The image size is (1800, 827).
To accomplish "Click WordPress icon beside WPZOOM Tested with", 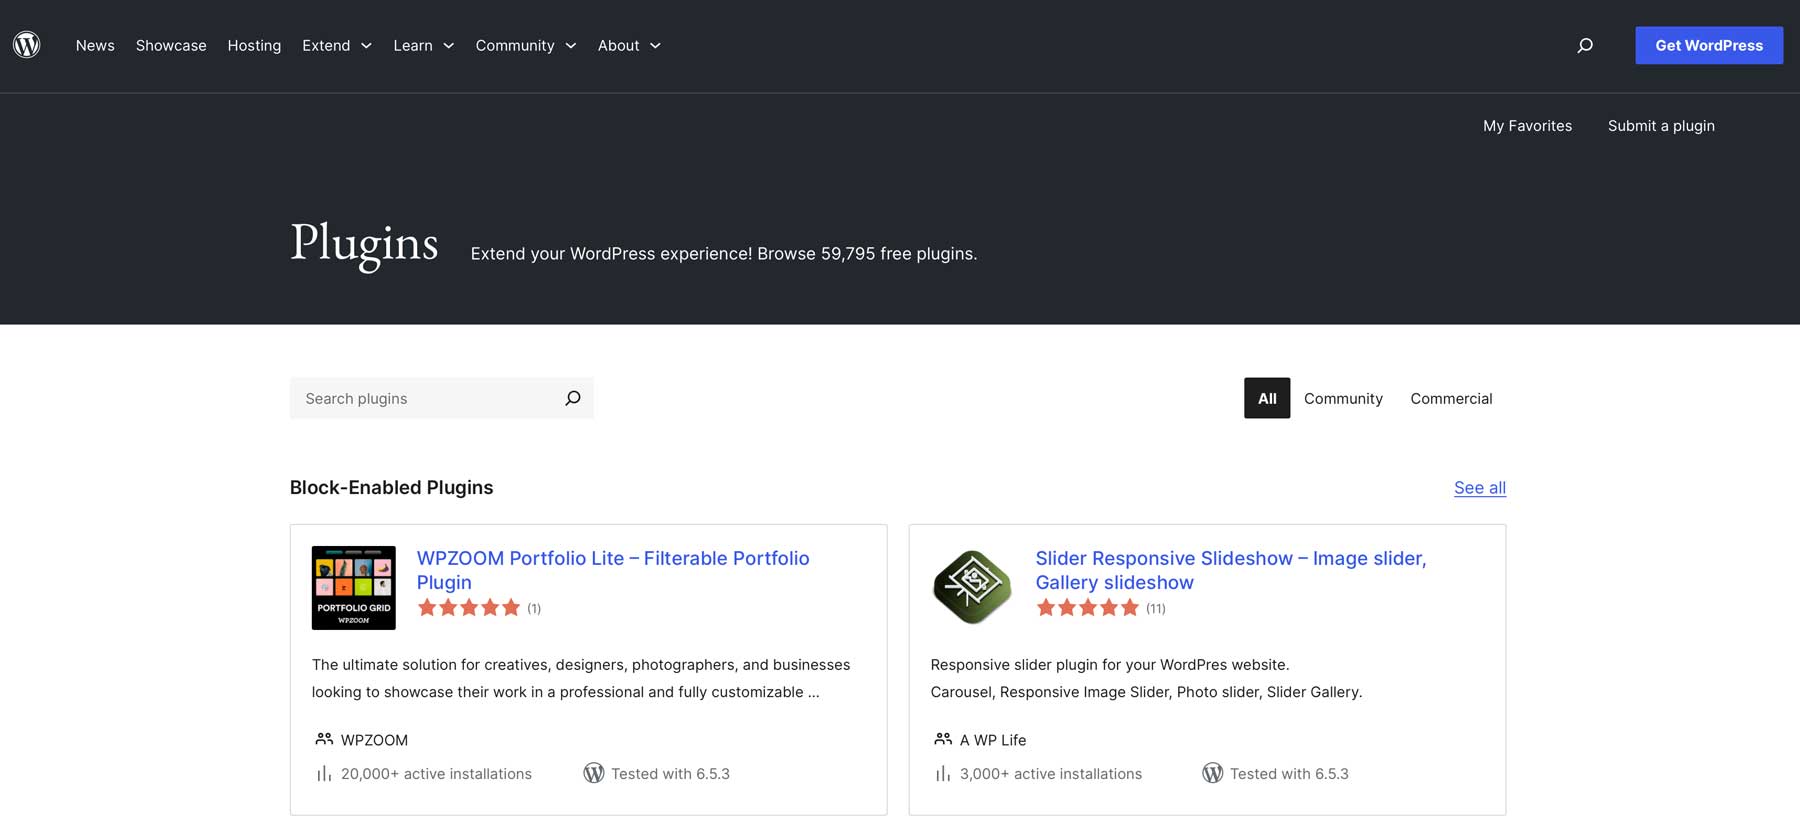I will click(x=594, y=773).
